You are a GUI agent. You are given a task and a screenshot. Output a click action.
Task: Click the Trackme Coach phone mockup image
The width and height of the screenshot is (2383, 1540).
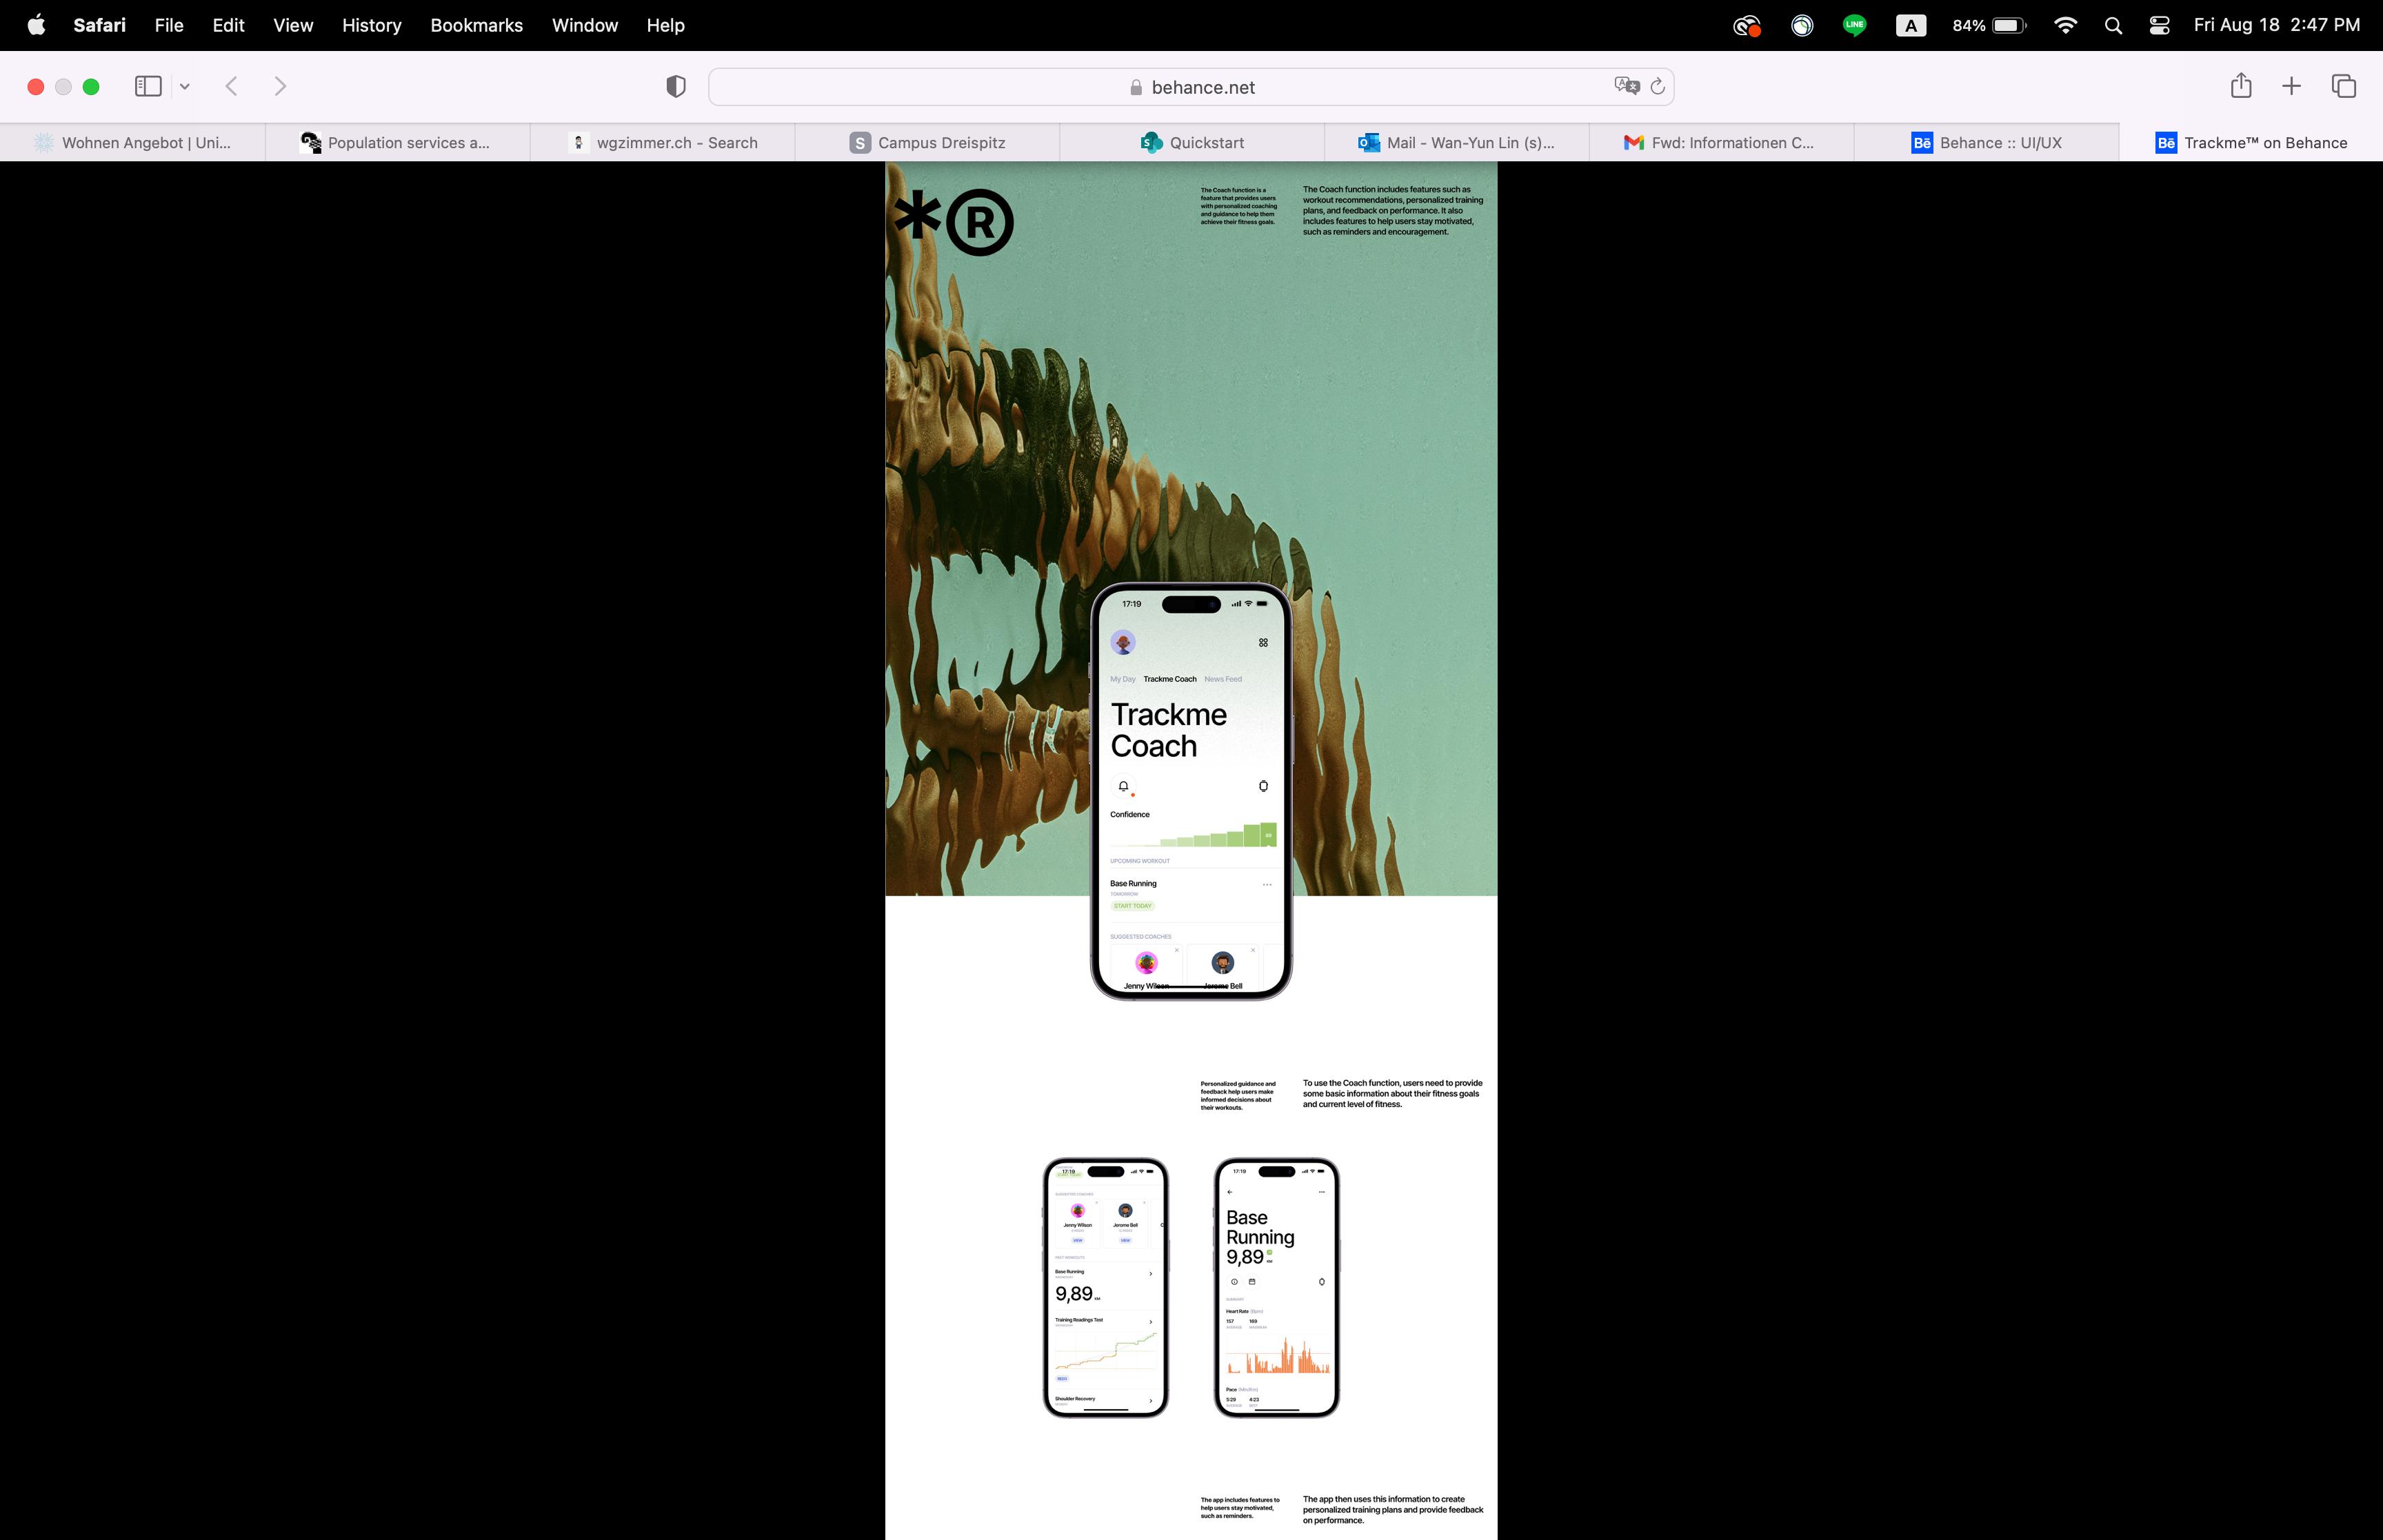[x=1190, y=790]
